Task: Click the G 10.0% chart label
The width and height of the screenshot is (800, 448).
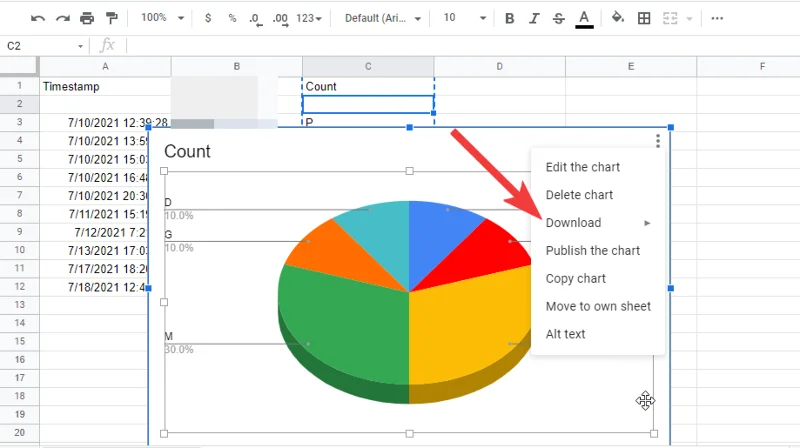Action: 179,241
